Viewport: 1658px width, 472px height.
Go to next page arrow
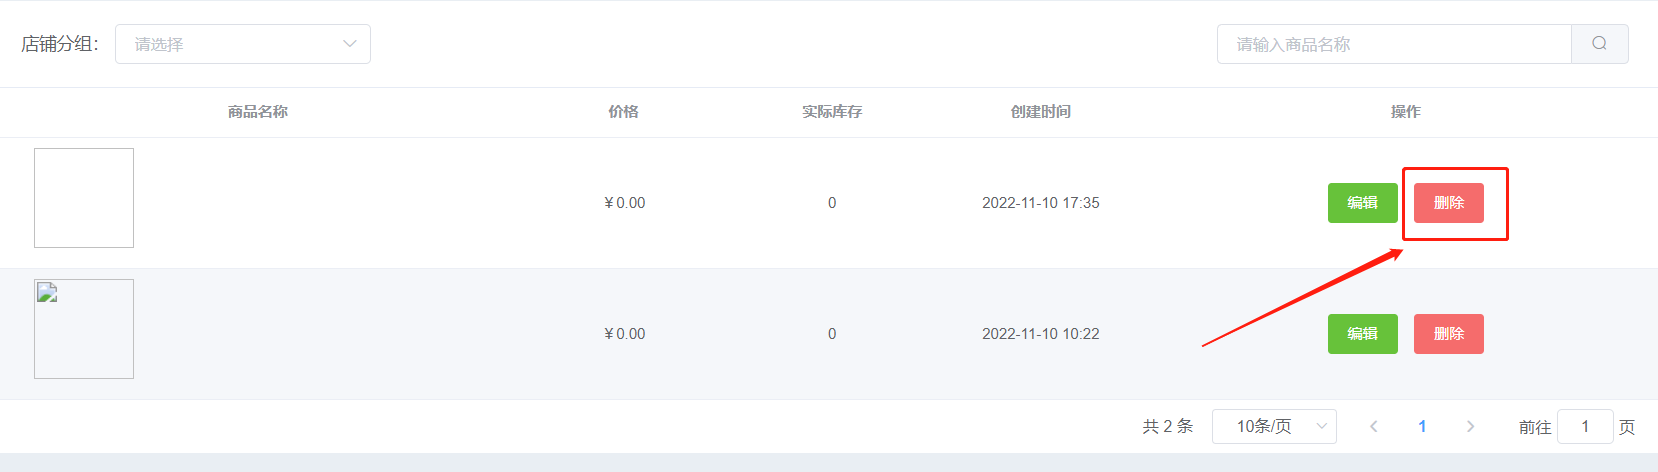pos(1470,426)
